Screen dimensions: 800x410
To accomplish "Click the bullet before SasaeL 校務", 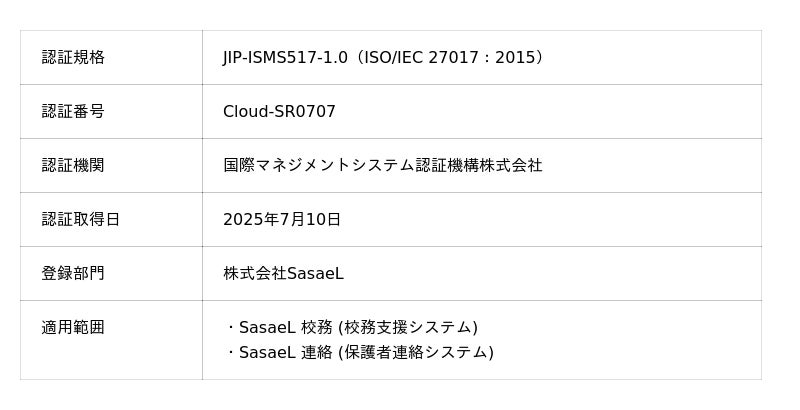I will [x=230, y=328].
